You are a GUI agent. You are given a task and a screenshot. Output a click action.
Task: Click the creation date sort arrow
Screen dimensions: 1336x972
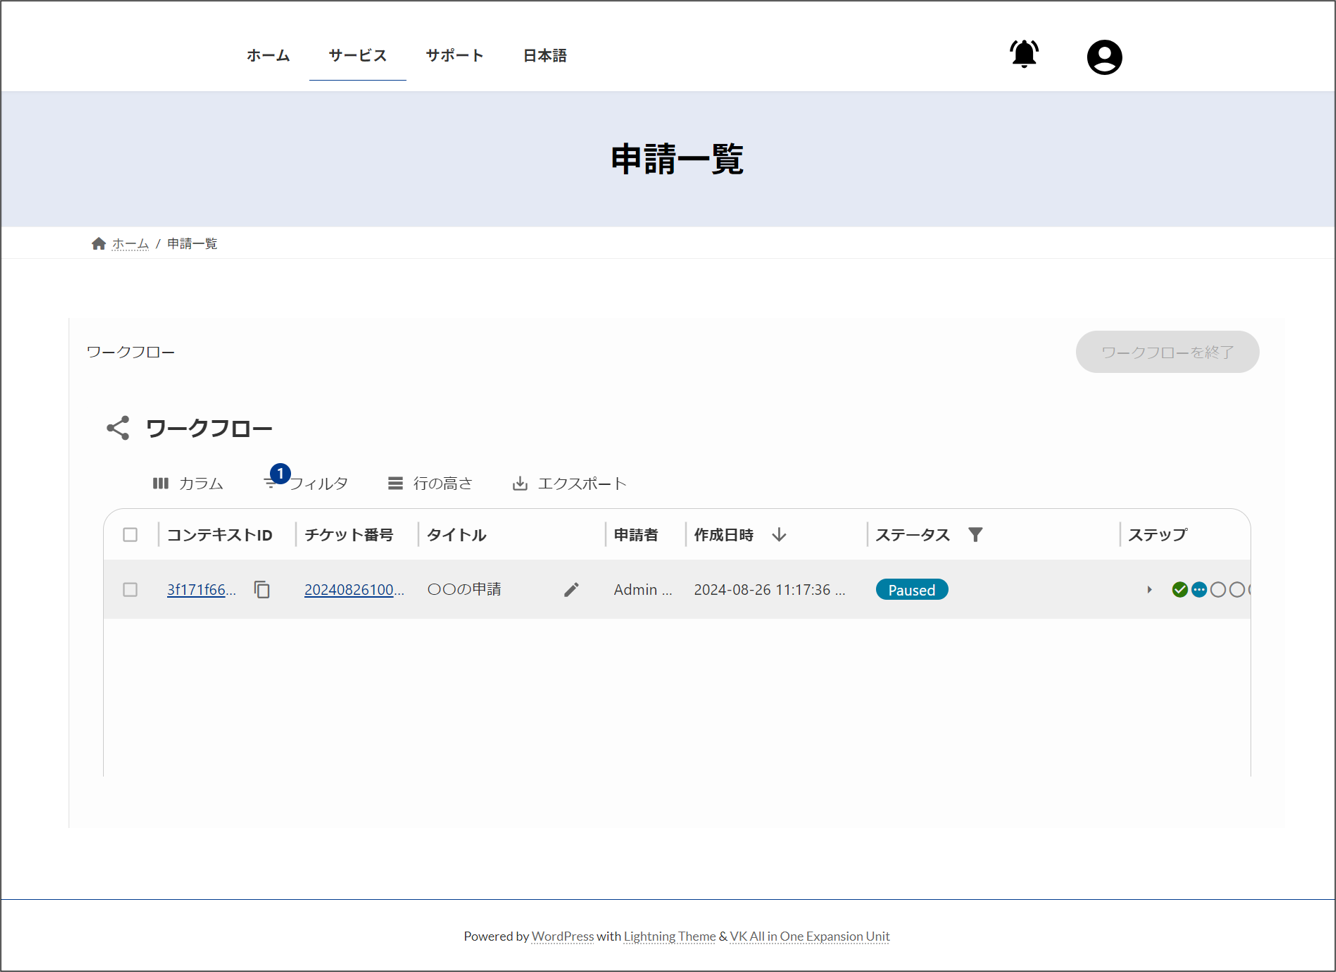pos(779,535)
